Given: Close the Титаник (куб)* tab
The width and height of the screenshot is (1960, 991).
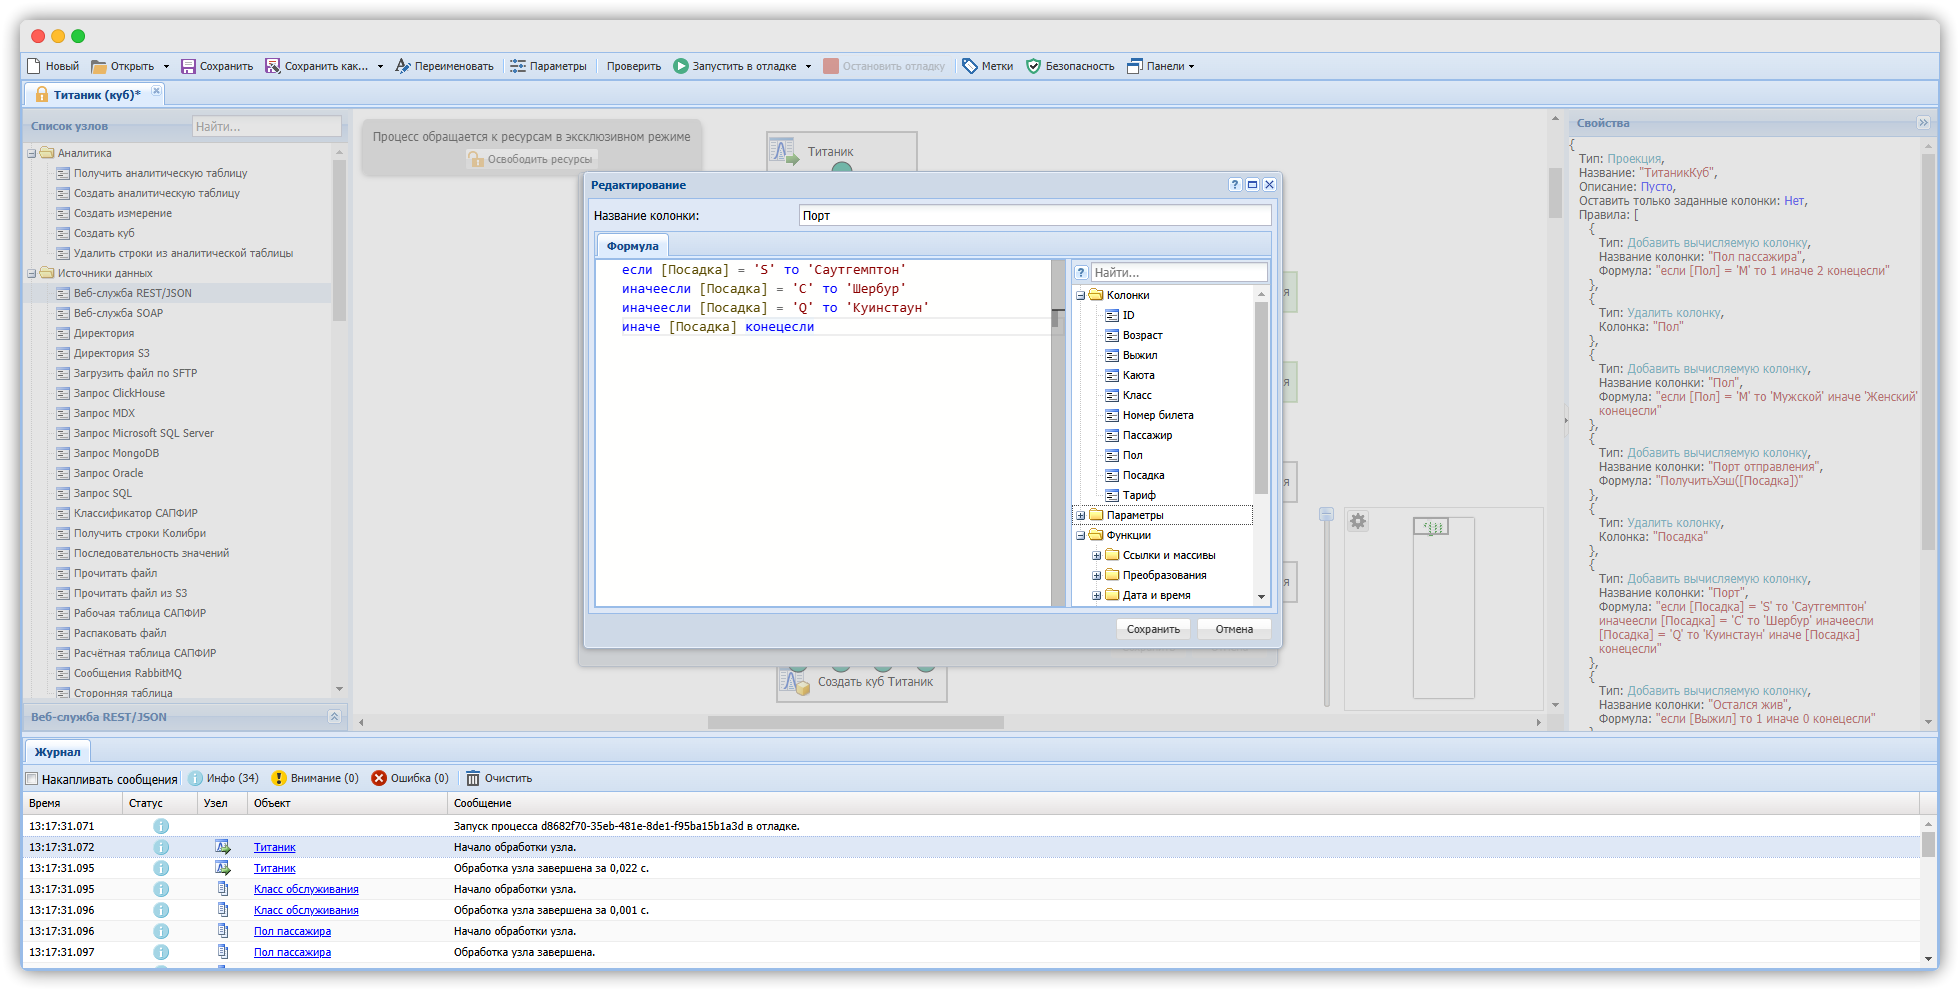Looking at the screenshot, I should tap(156, 91).
